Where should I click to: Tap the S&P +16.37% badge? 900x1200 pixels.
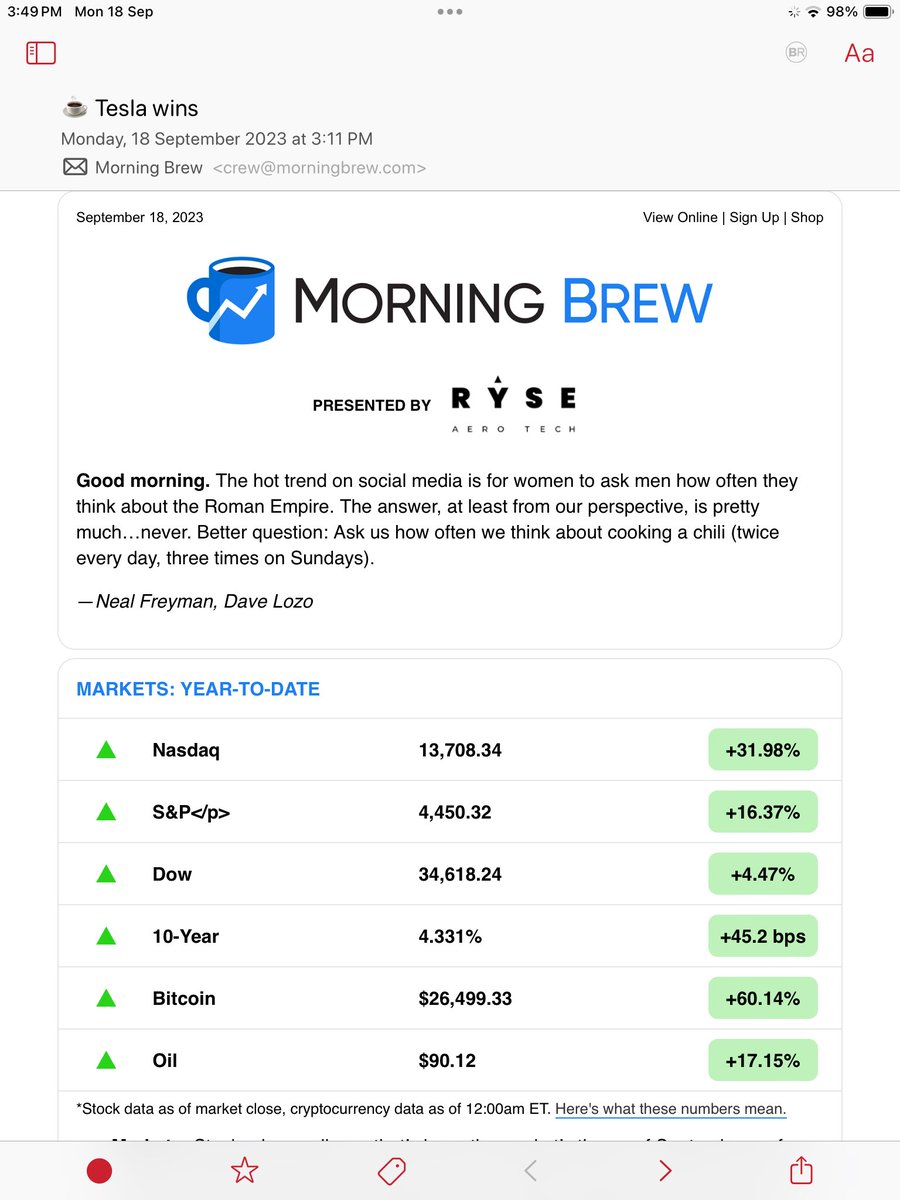point(763,812)
